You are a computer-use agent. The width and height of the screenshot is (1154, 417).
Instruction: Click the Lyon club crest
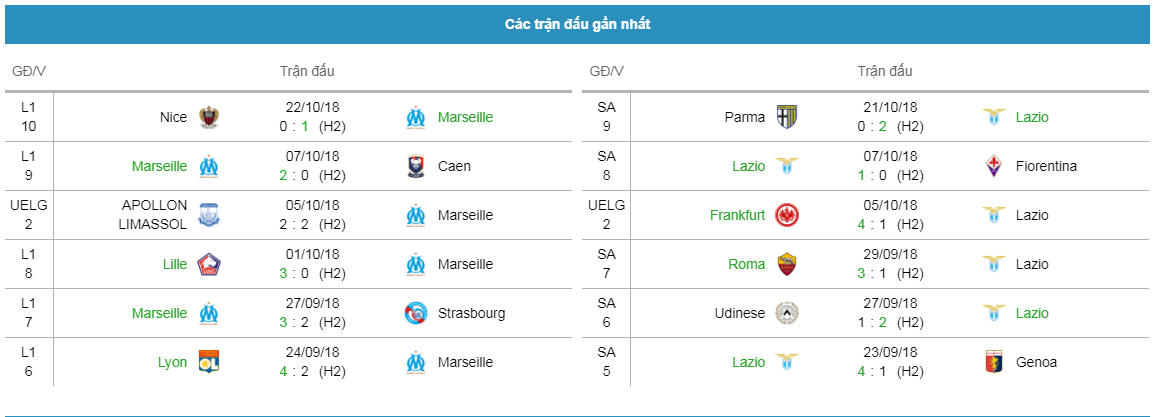[x=210, y=362]
